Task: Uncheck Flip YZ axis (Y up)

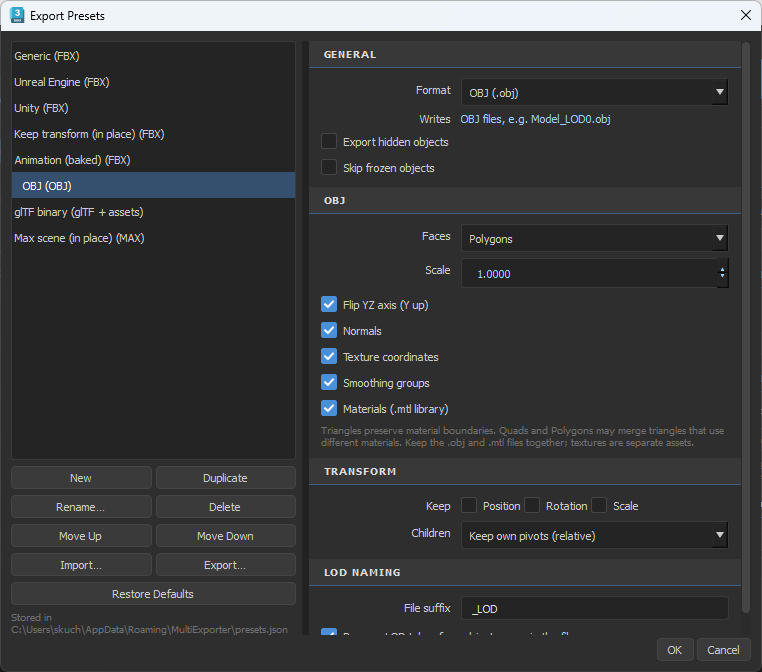Action: pos(329,304)
